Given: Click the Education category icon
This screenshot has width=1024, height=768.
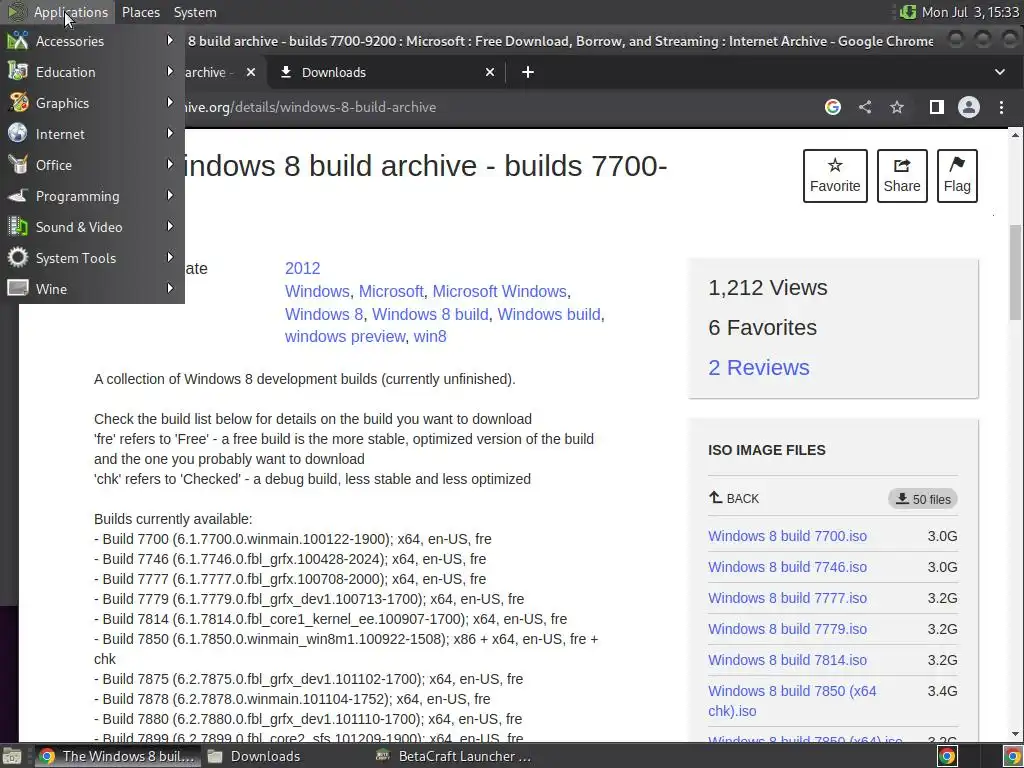Looking at the screenshot, I should tap(18, 72).
